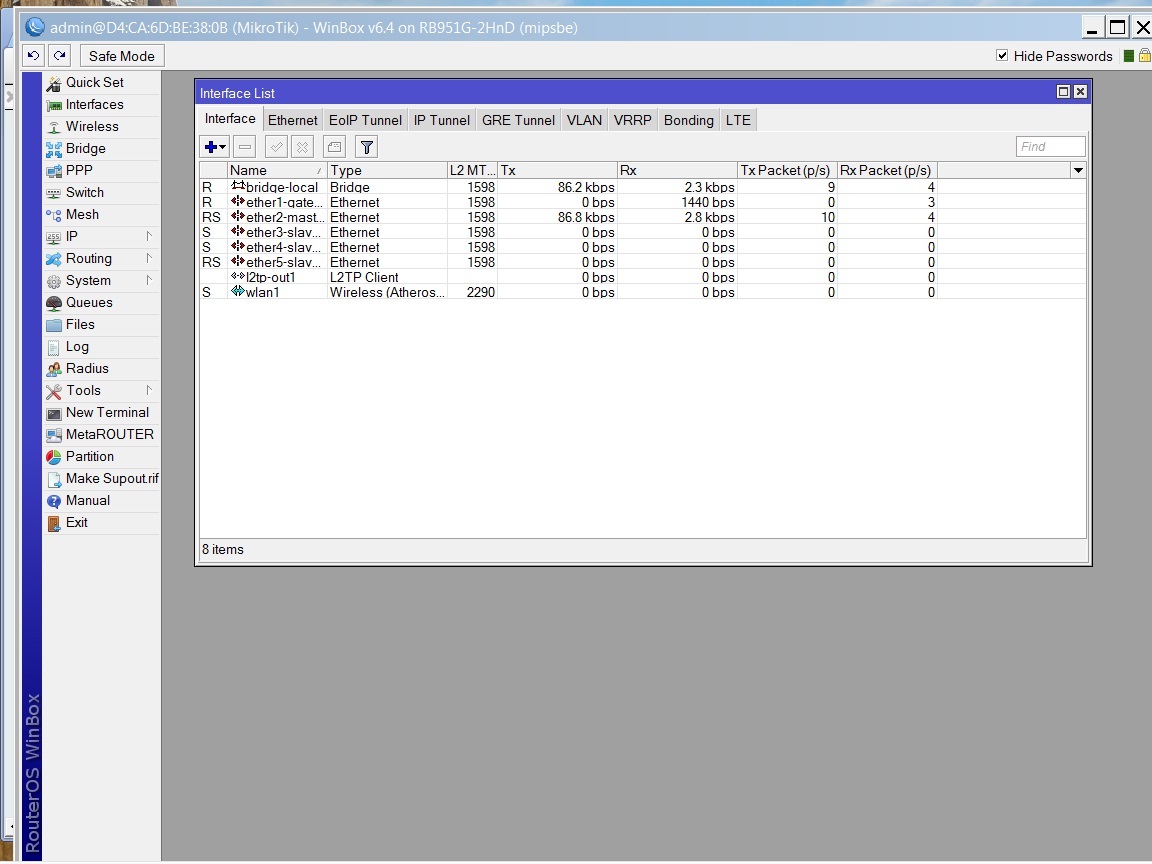This screenshot has height=864, width=1152.
Task: Select the ether5-slav... interface row
Action: pyautogui.click(x=642, y=262)
